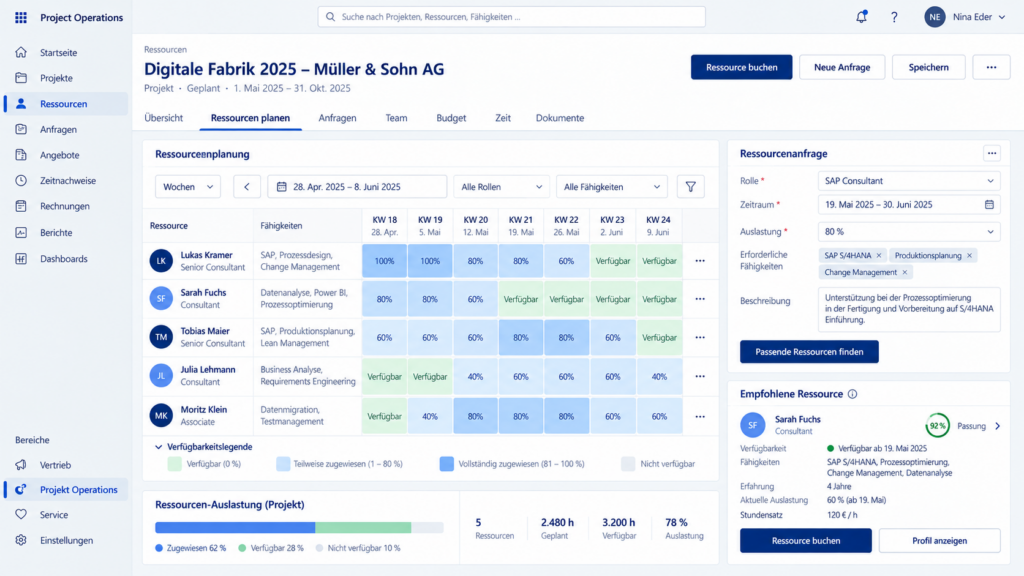Open row options for Lukas Kramer
1024x576 pixels.
coord(700,261)
